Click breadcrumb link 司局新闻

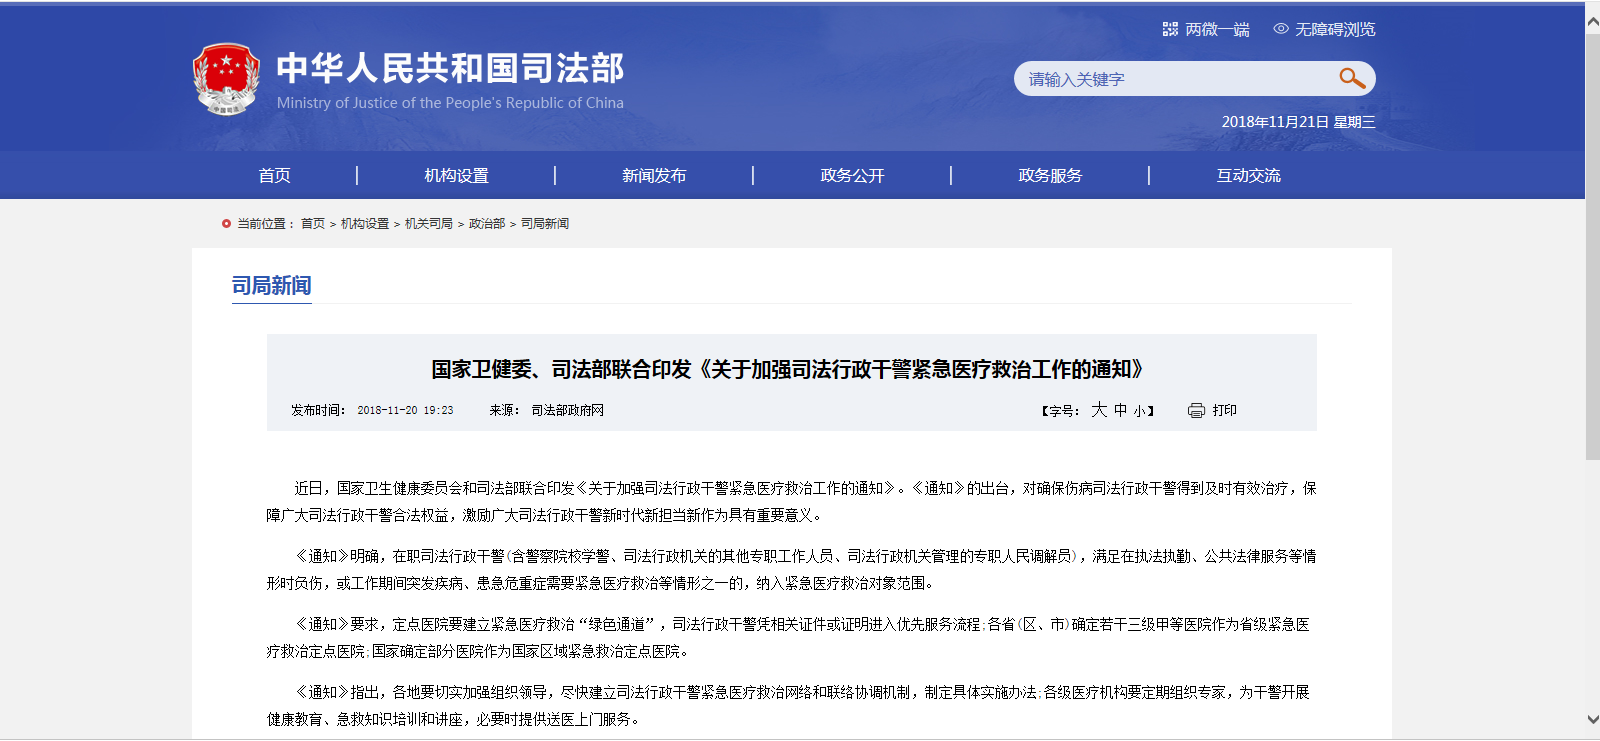pyautogui.click(x=545, y=224)
